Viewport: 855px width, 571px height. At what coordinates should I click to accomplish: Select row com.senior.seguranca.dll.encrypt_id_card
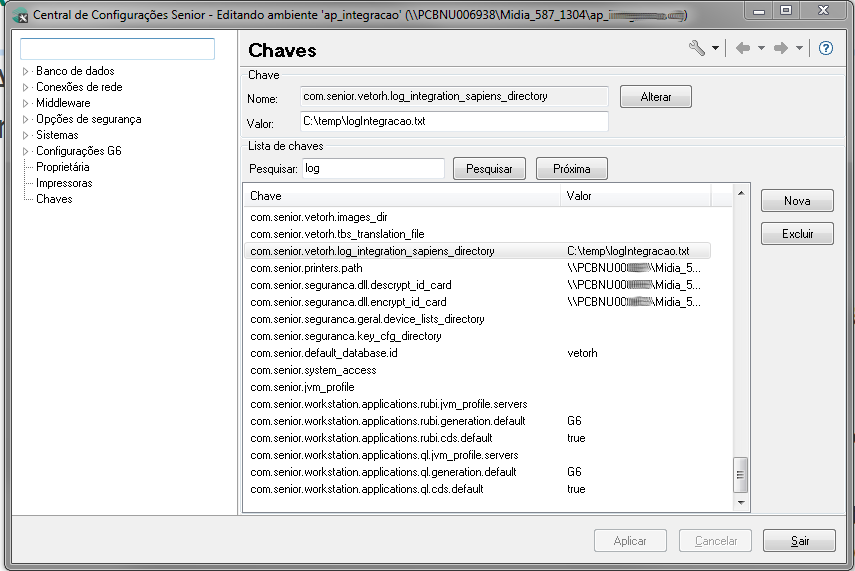pos(477,302)
